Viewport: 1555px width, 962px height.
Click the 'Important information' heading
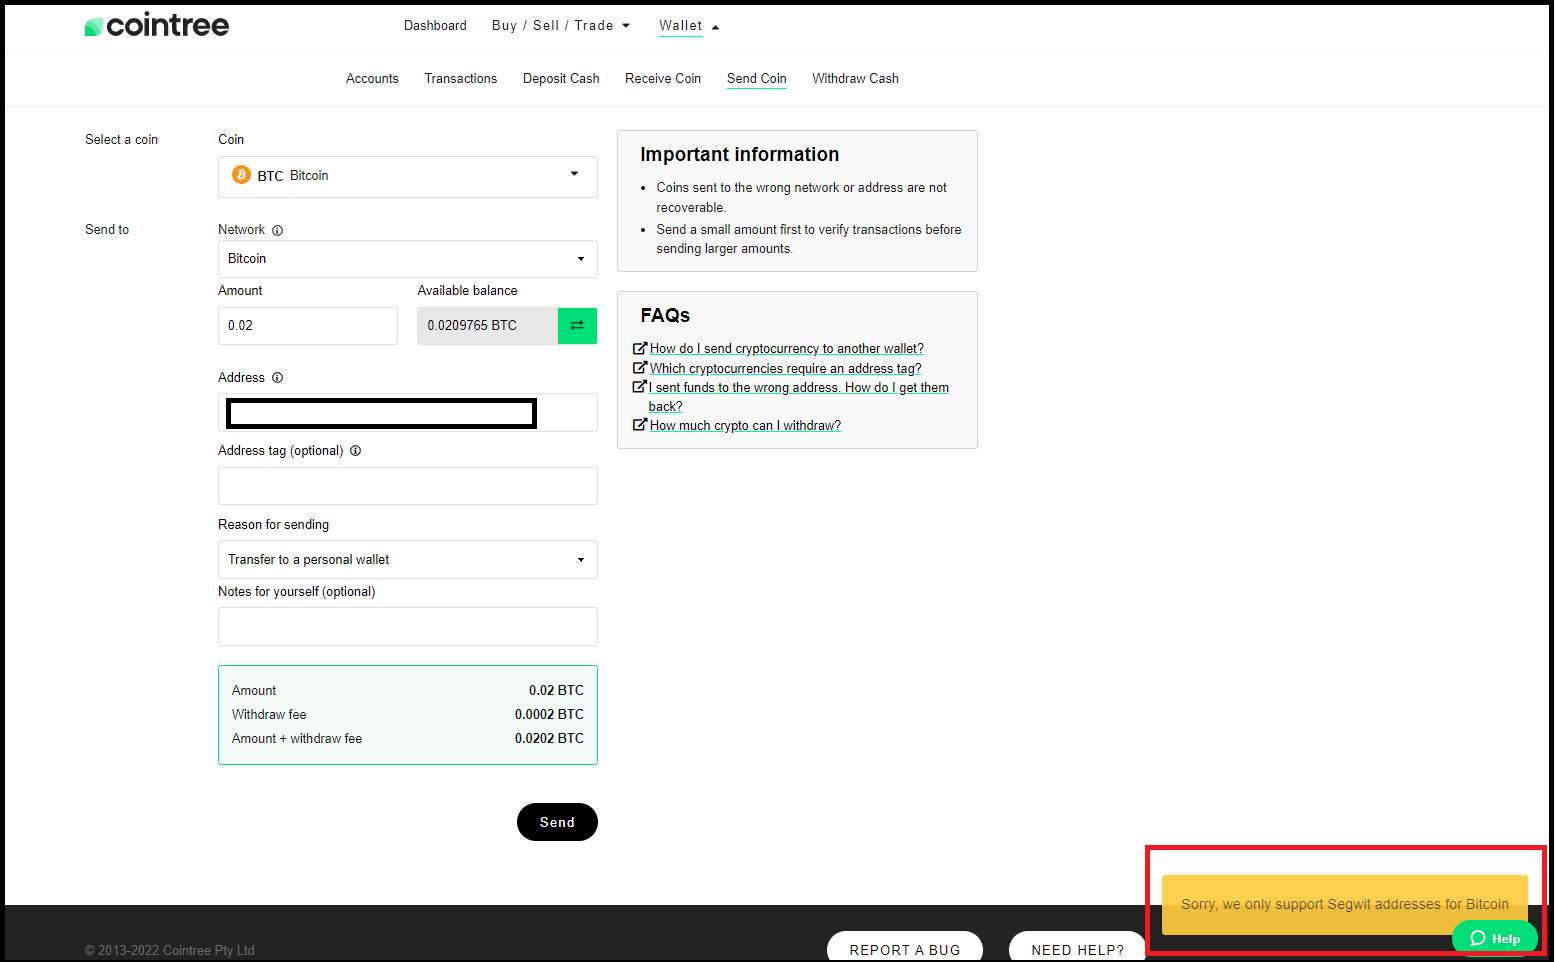pos(740,155)
